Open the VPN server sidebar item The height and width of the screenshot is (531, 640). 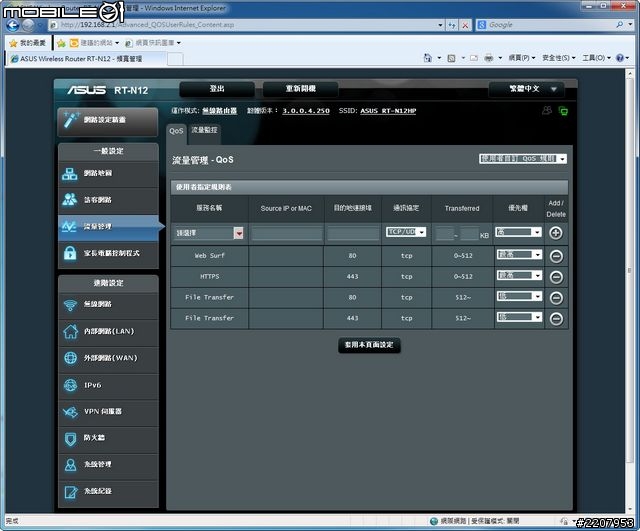point(108,412)
